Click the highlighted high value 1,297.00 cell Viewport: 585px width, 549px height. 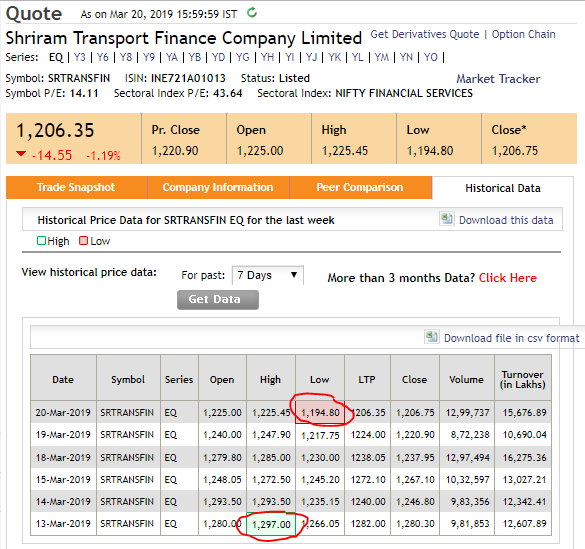pos(271,524)
